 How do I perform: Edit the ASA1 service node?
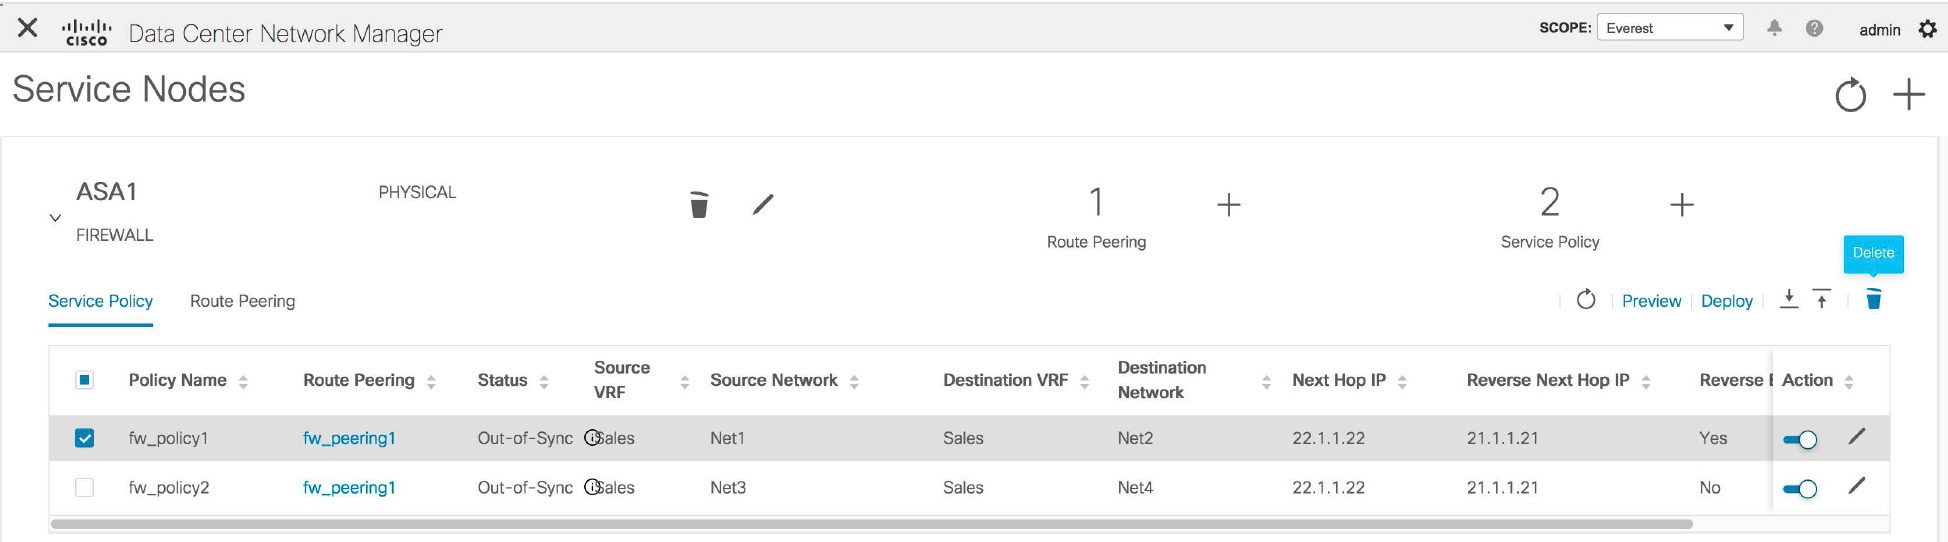(x=763, y=204)
